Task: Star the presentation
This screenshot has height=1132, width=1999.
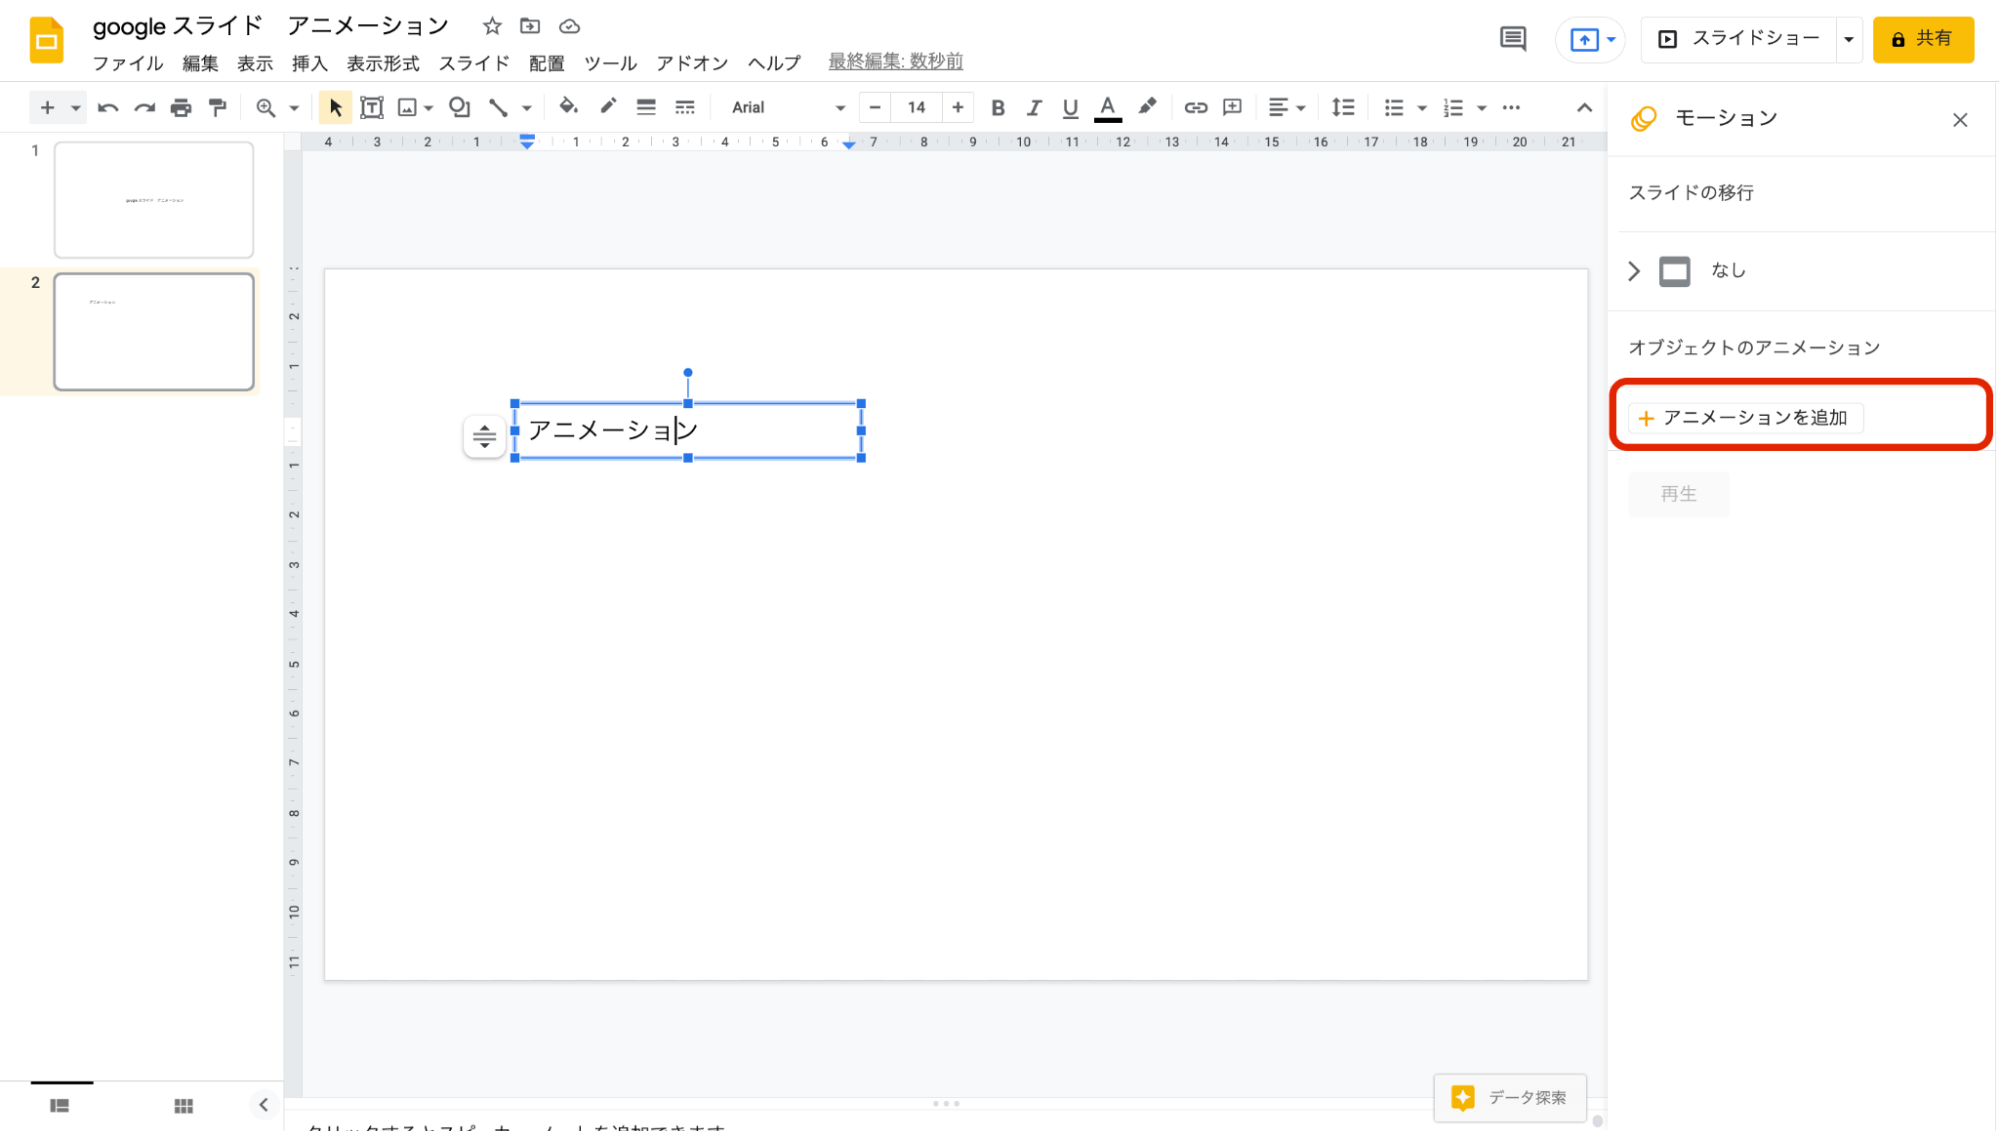Action: [492, 26]
